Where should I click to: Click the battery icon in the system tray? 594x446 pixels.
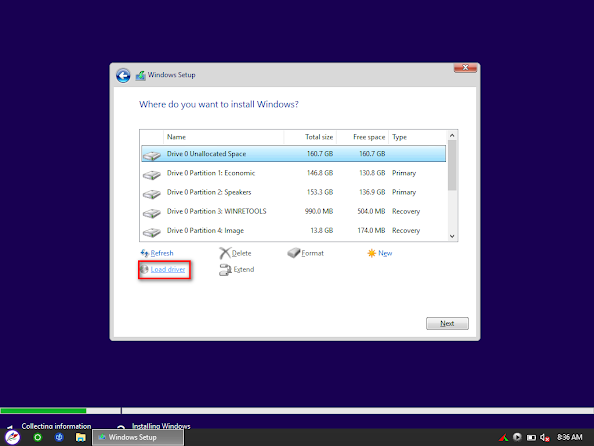coord(531,438)
